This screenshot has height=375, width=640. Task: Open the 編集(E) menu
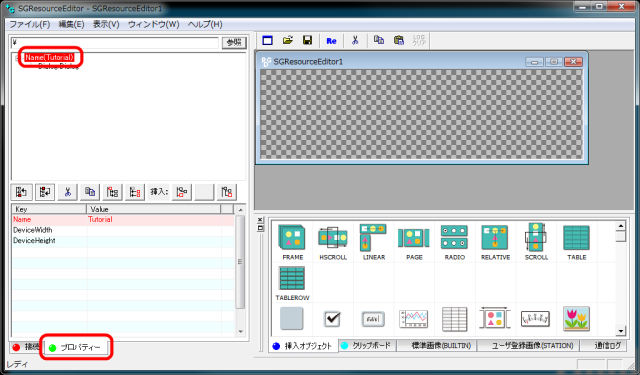71,24
